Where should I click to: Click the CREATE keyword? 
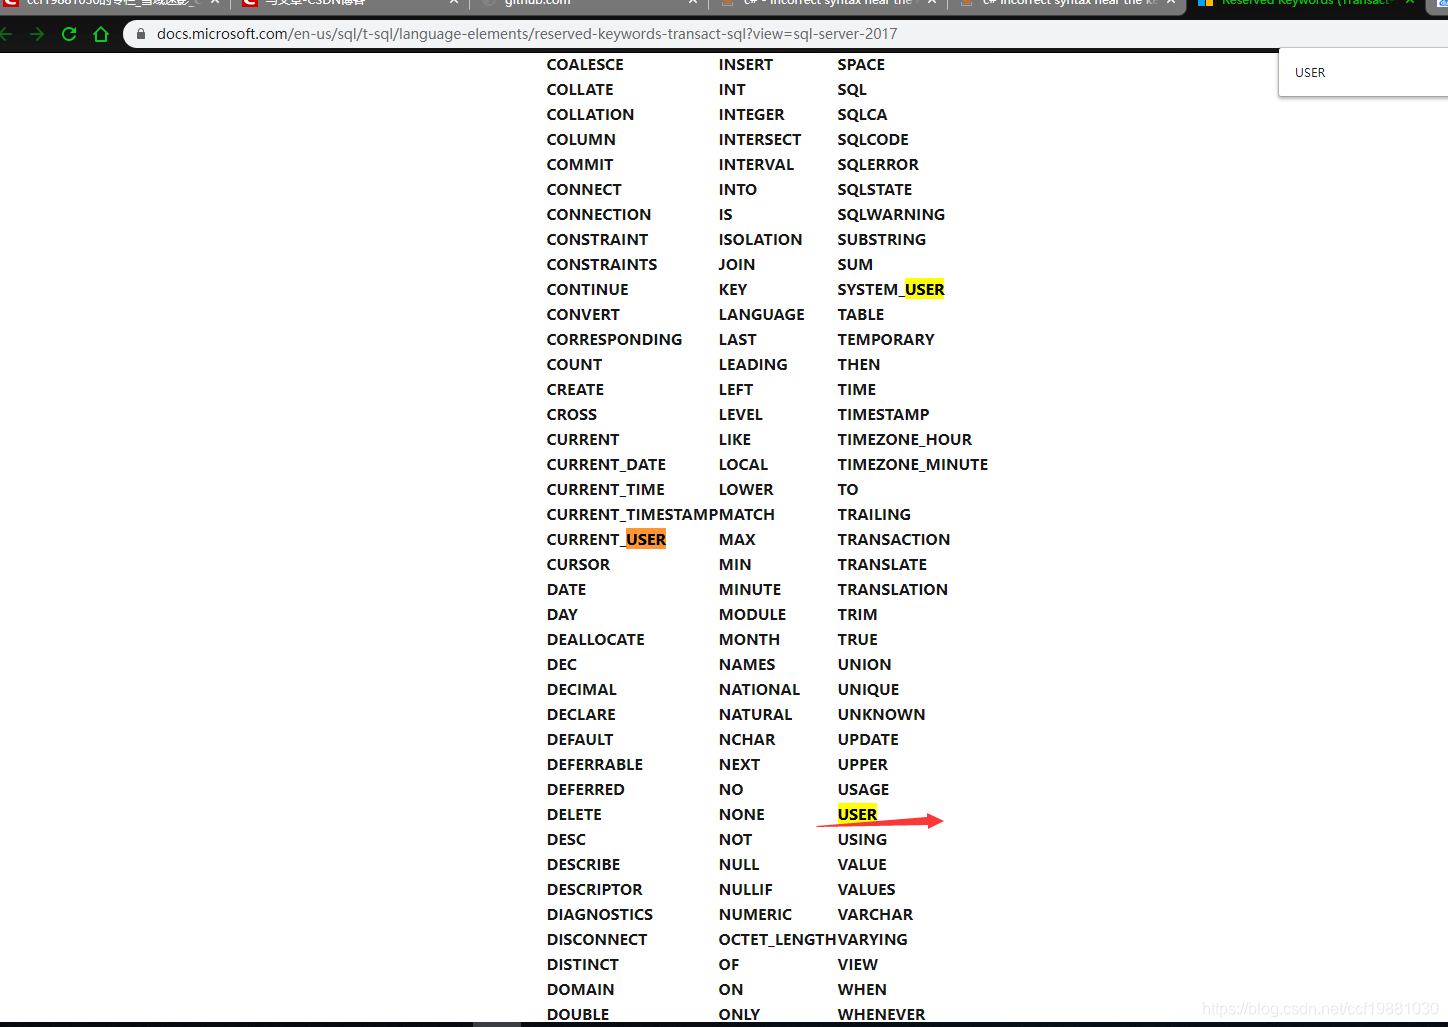coord(575,390)
